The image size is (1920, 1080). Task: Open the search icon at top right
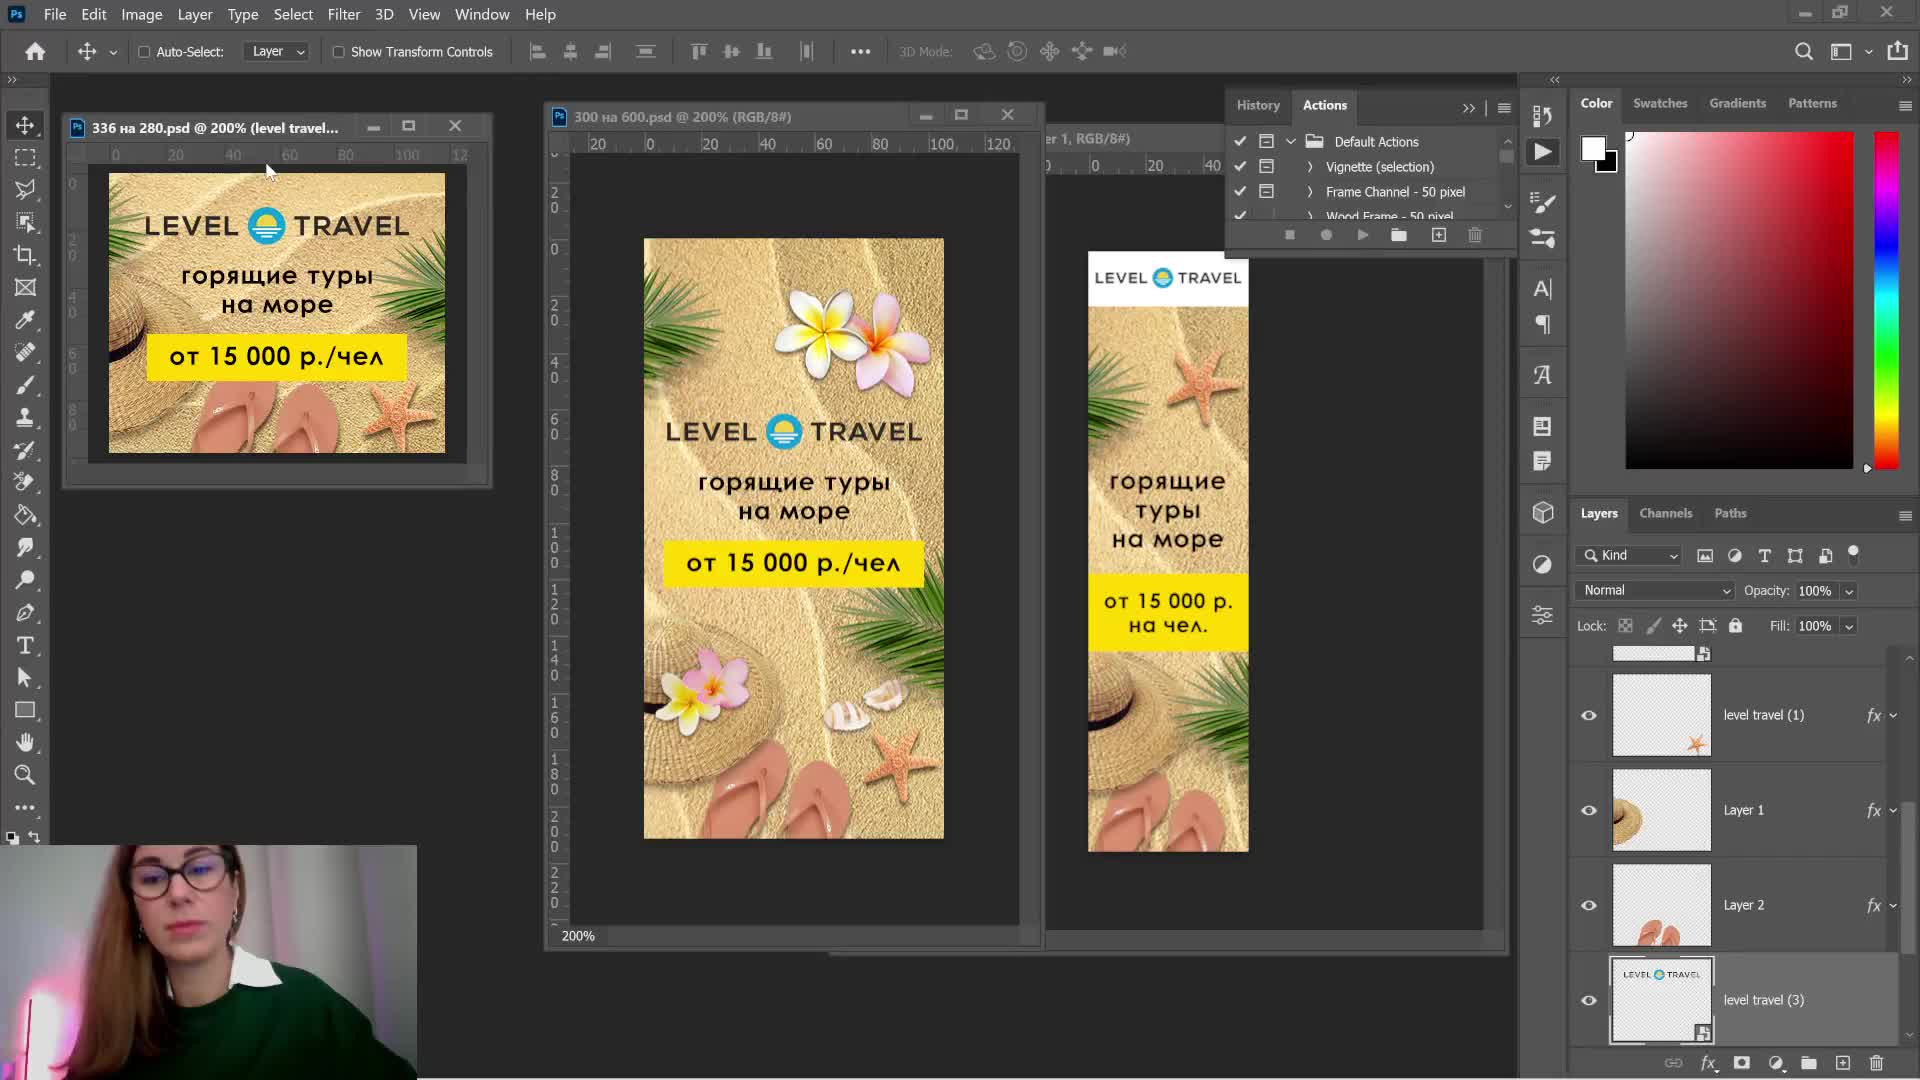[x=1803, y=51]
